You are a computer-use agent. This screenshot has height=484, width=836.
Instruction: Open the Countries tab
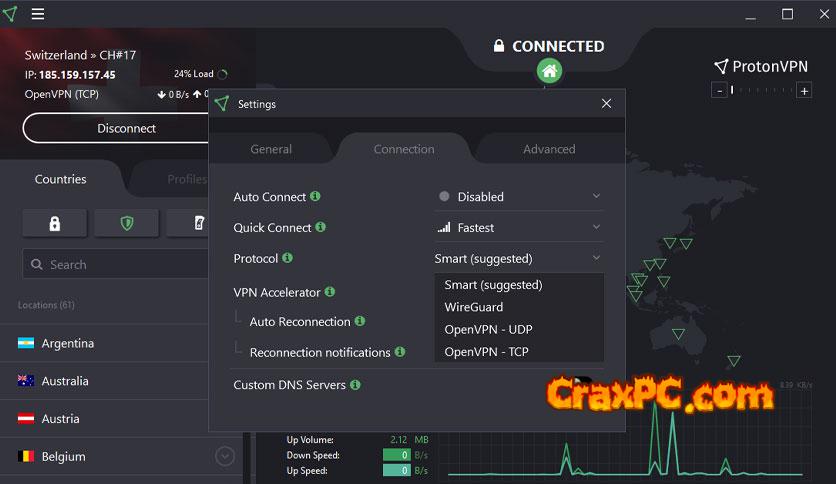60,179
